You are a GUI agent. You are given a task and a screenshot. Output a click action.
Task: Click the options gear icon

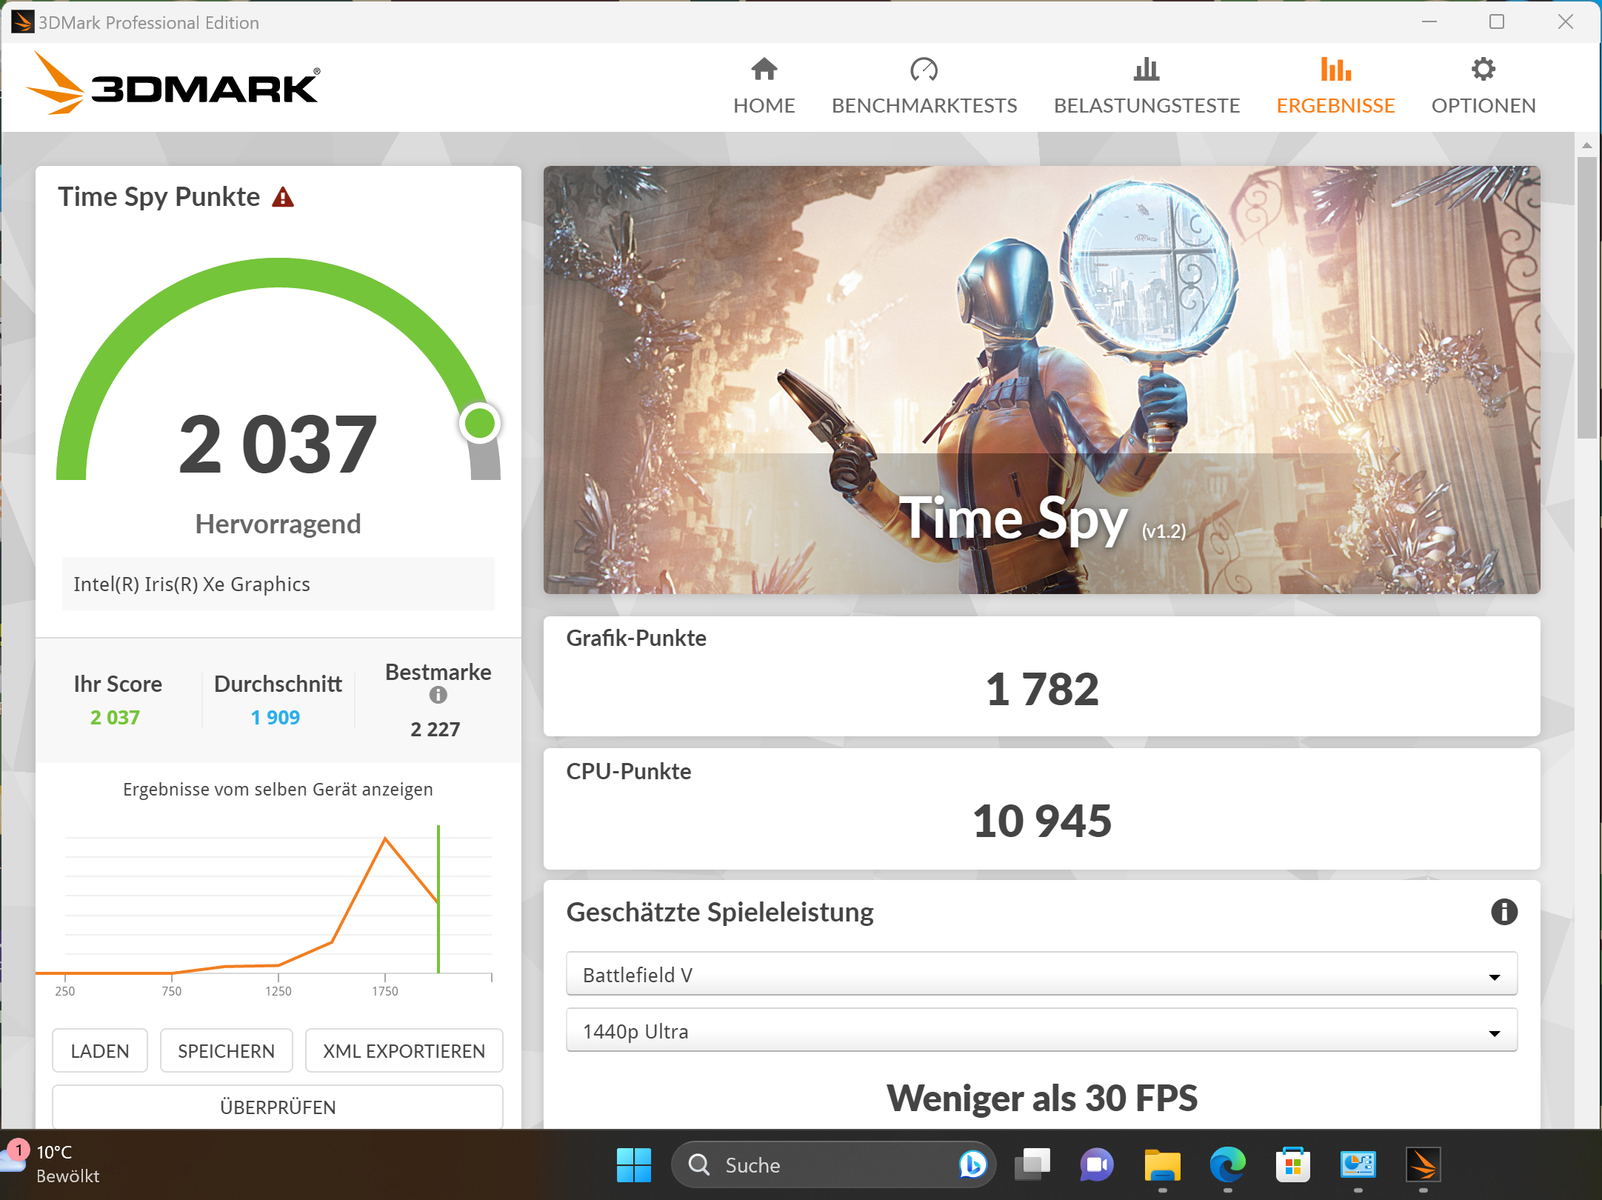click(x=1483, y=69)
